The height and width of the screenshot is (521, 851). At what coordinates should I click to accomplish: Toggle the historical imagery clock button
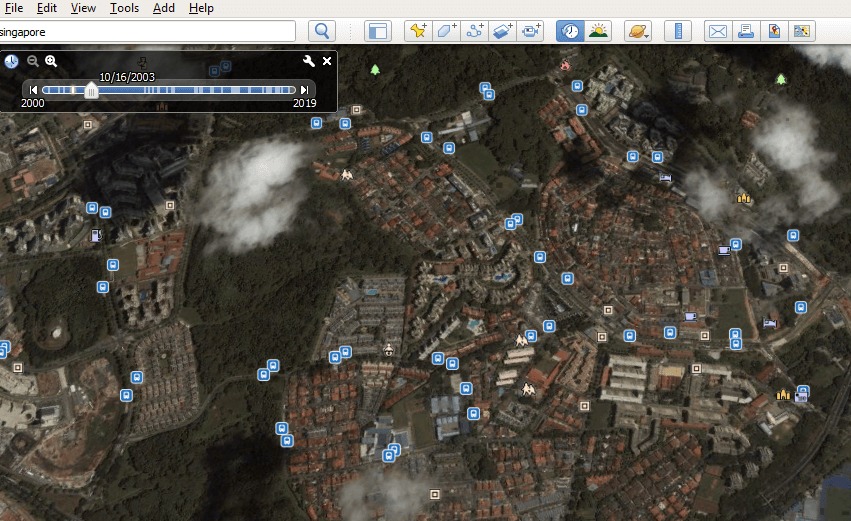(570, 31)
